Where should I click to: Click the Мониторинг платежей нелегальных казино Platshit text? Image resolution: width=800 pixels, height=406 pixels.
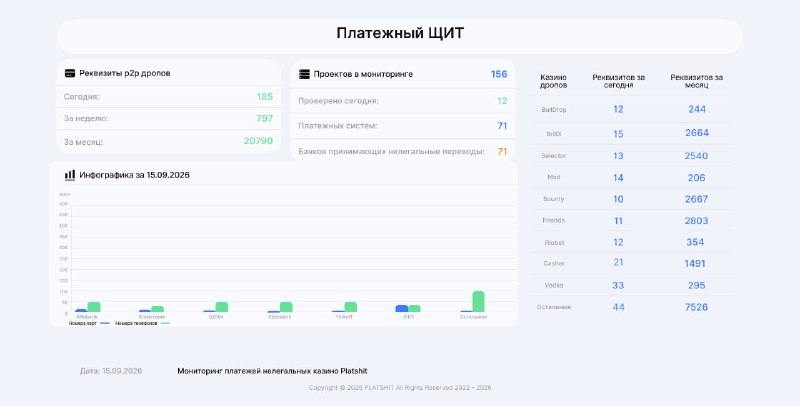pos(272,371)
